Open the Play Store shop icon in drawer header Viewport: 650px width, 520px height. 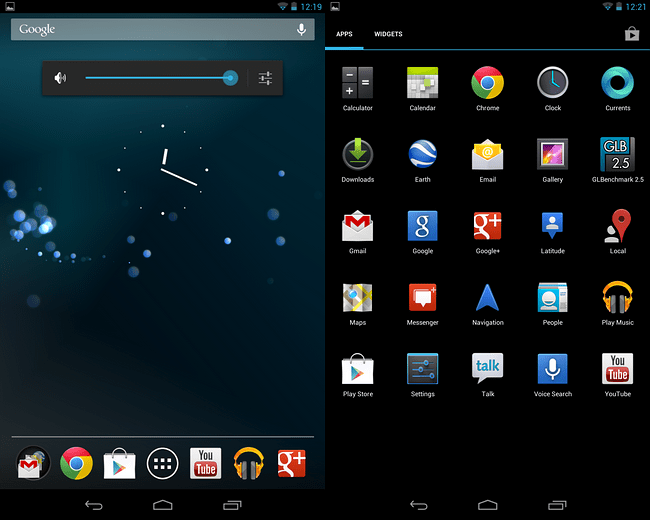(x=632, y=34)
